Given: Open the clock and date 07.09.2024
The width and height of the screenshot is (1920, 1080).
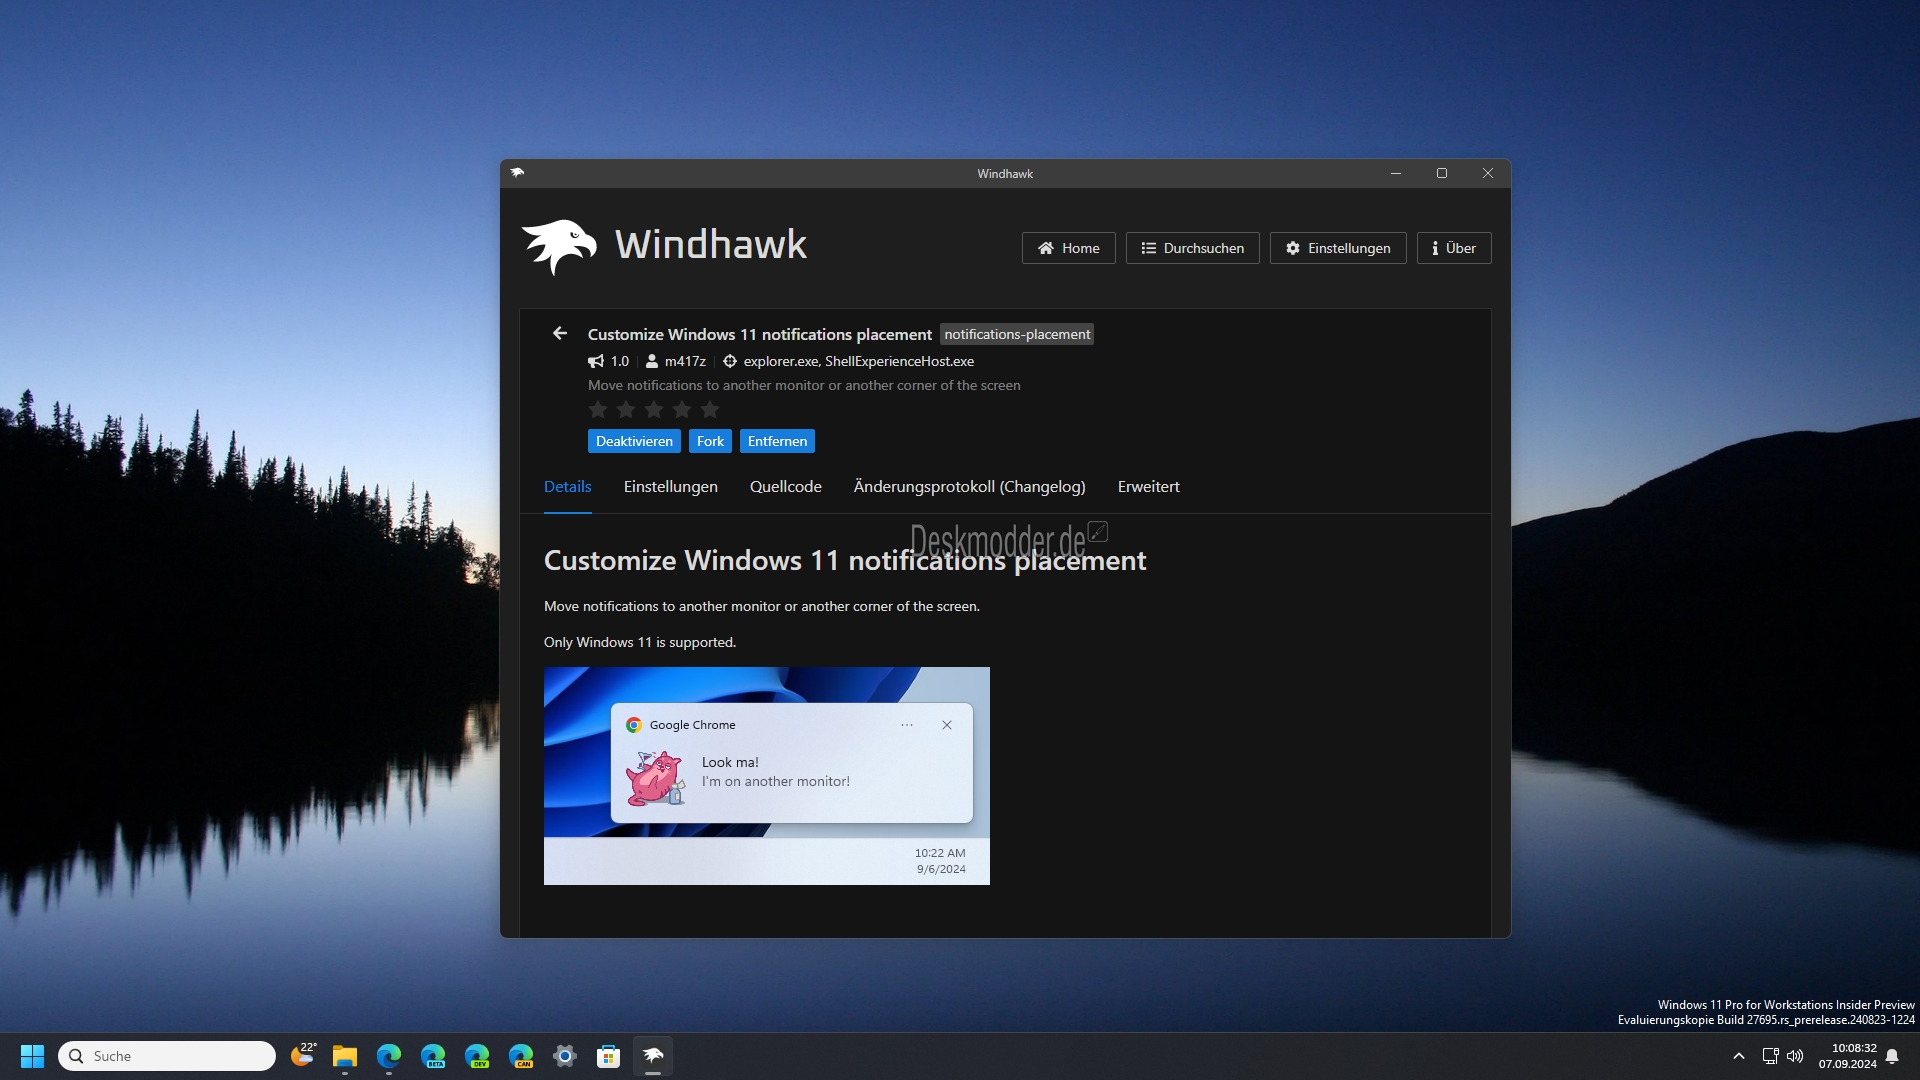Looking at the screenshot, I should pos(1847,1056).
